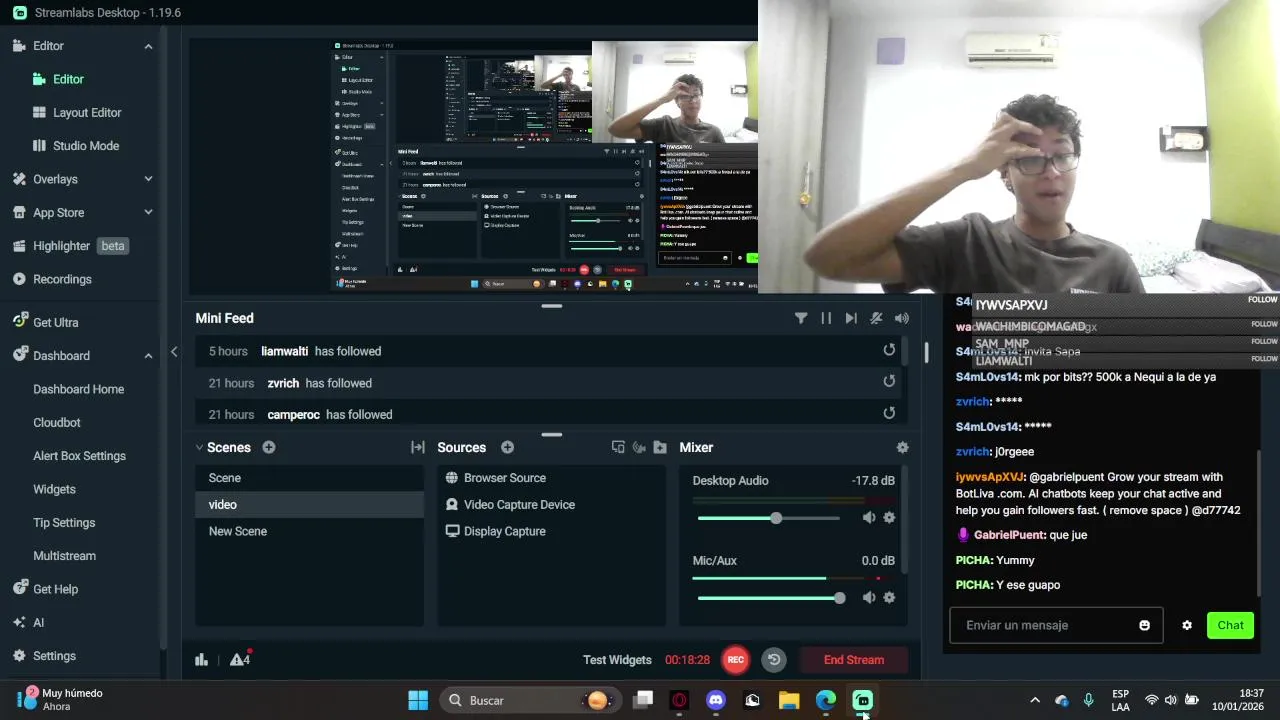The height and width of the screenshot is (720, 1280).
Task: Click the Get Ultra icon
Action: (x=19, y=322)
